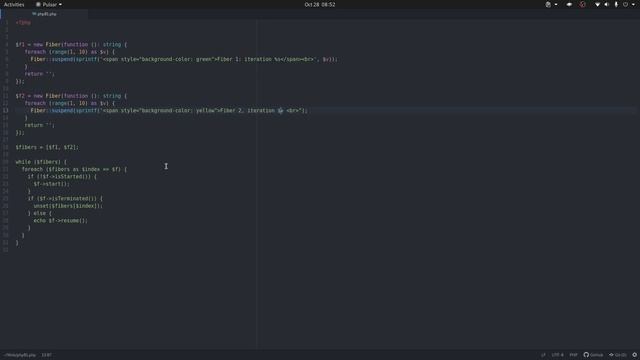Click the "$f2 = new Fiber" line
The height and width of the screenshot is (360, 640).
pyautogui.click(x=71, y=96)
